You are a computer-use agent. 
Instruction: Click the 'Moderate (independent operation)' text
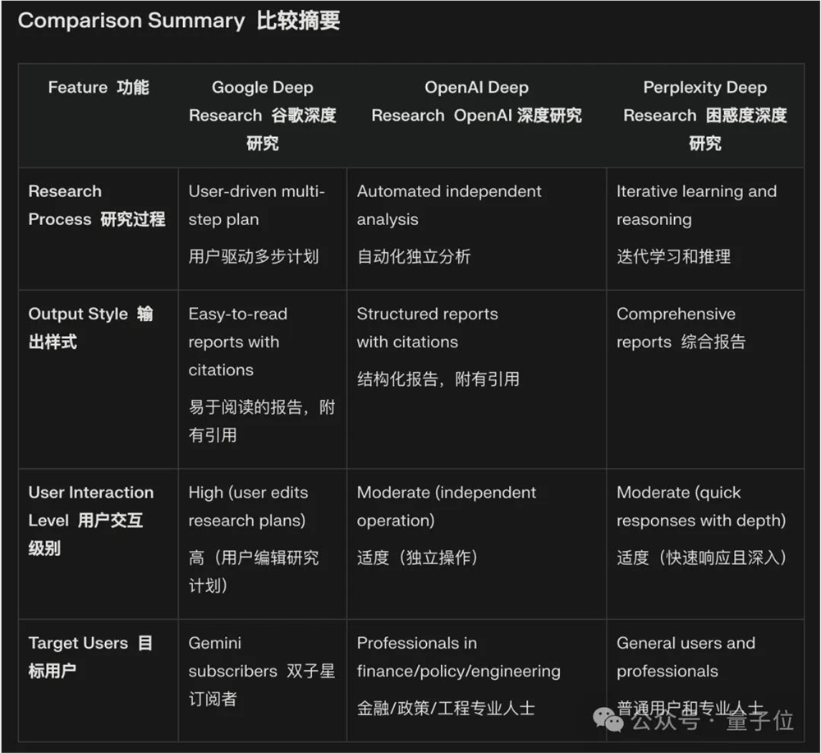tap(447, 506)
